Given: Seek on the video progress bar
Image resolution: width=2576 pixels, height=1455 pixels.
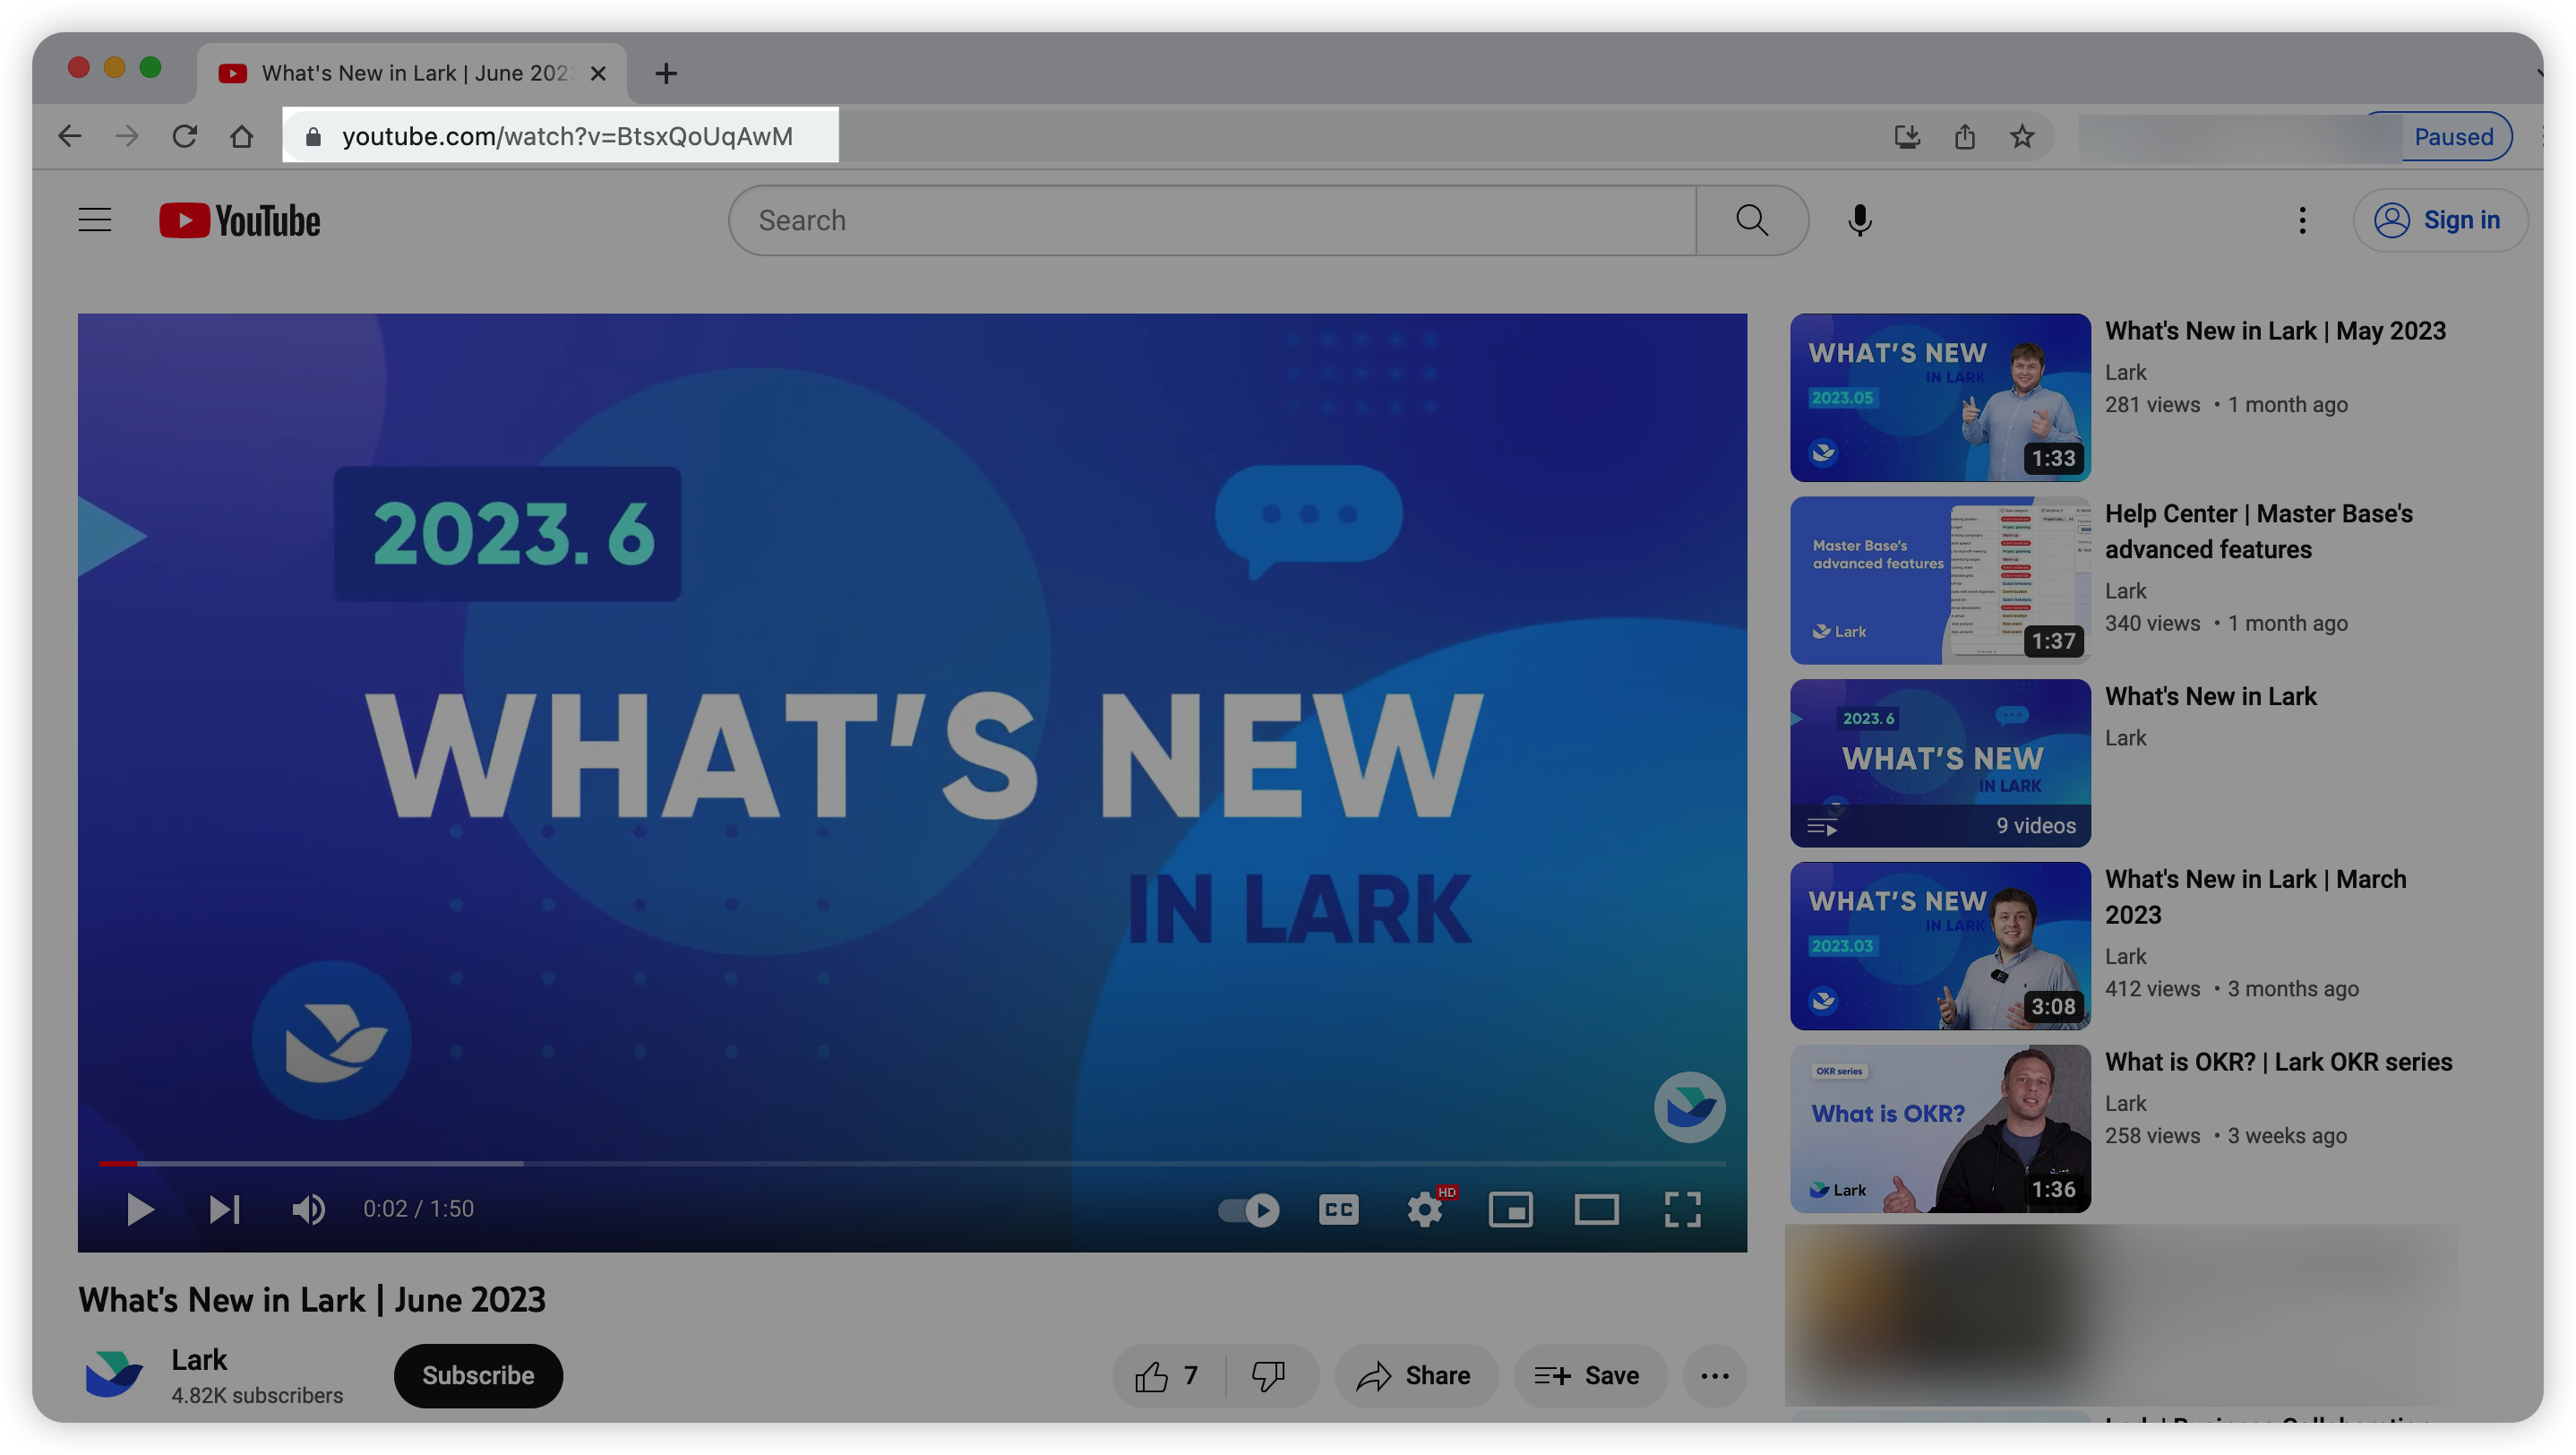Looking at the screenshot, I should click(x=912, y=1163).
